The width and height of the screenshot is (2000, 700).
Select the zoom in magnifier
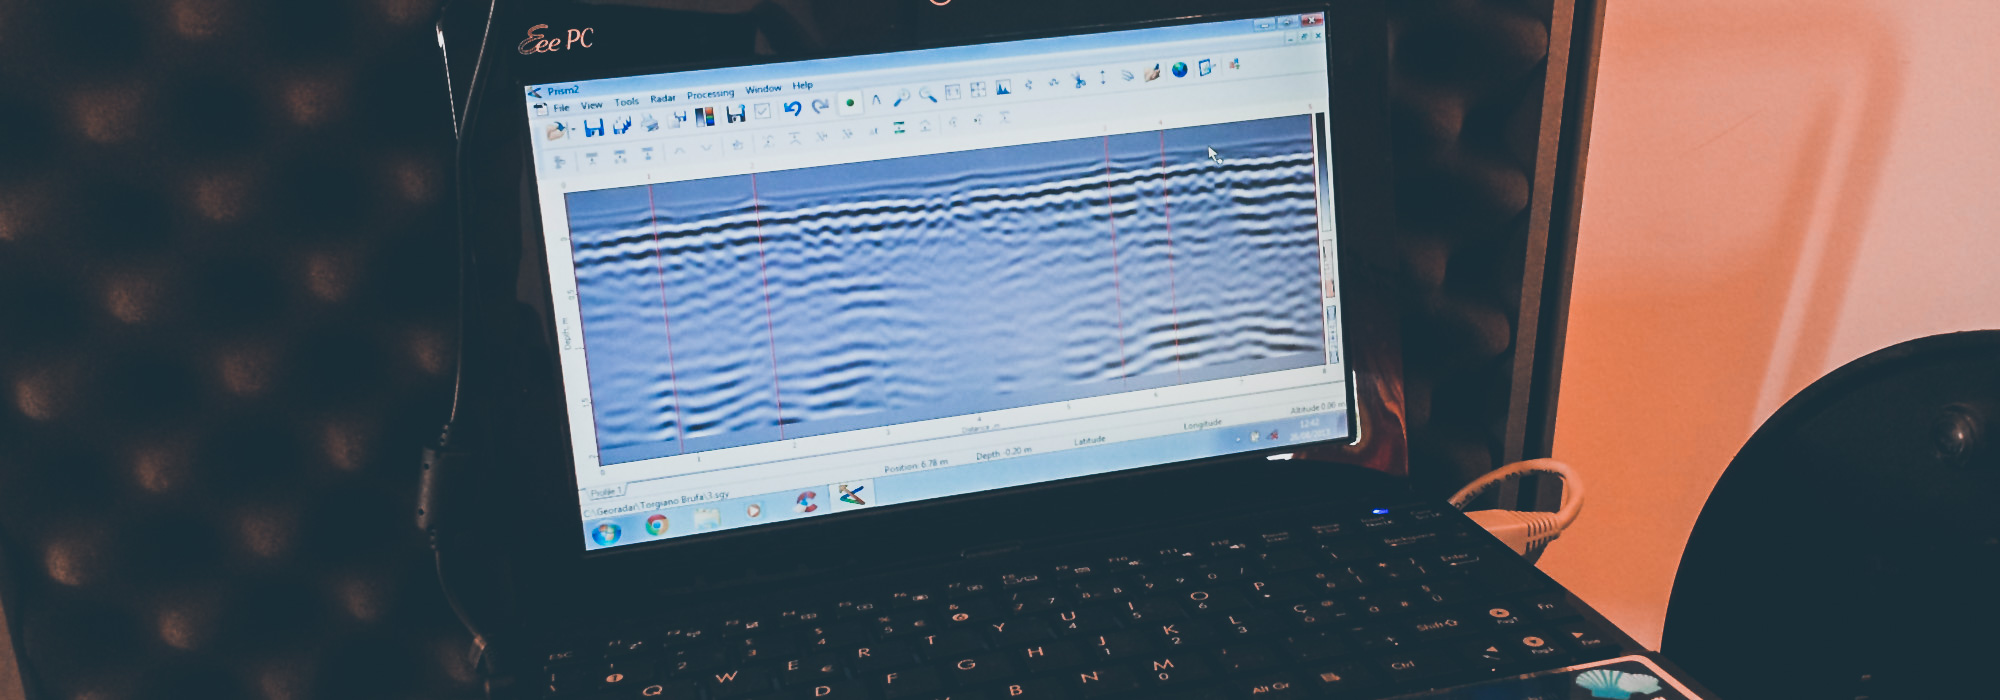click(902, 97)
